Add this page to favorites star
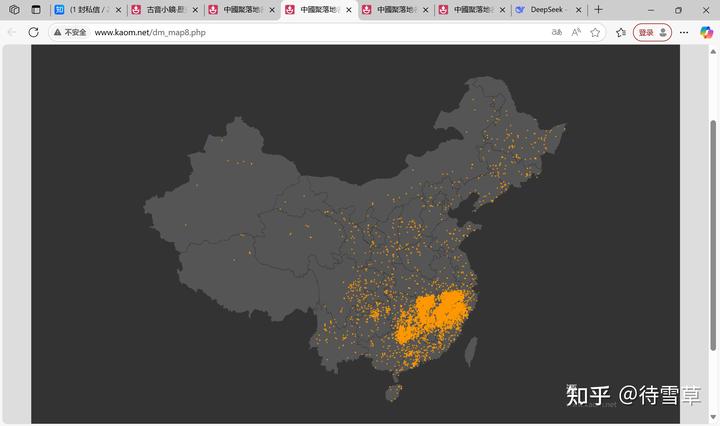 [595, 32]
